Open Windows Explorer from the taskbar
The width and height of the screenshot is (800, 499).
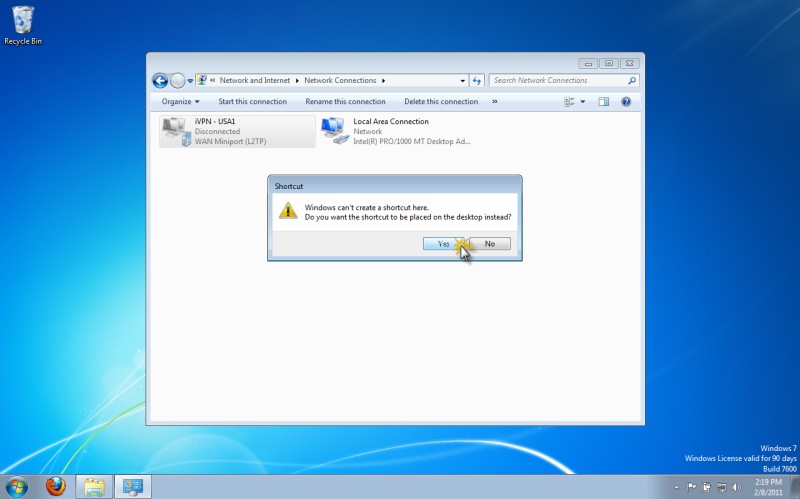pyautogui.click(x=94, y=487)
